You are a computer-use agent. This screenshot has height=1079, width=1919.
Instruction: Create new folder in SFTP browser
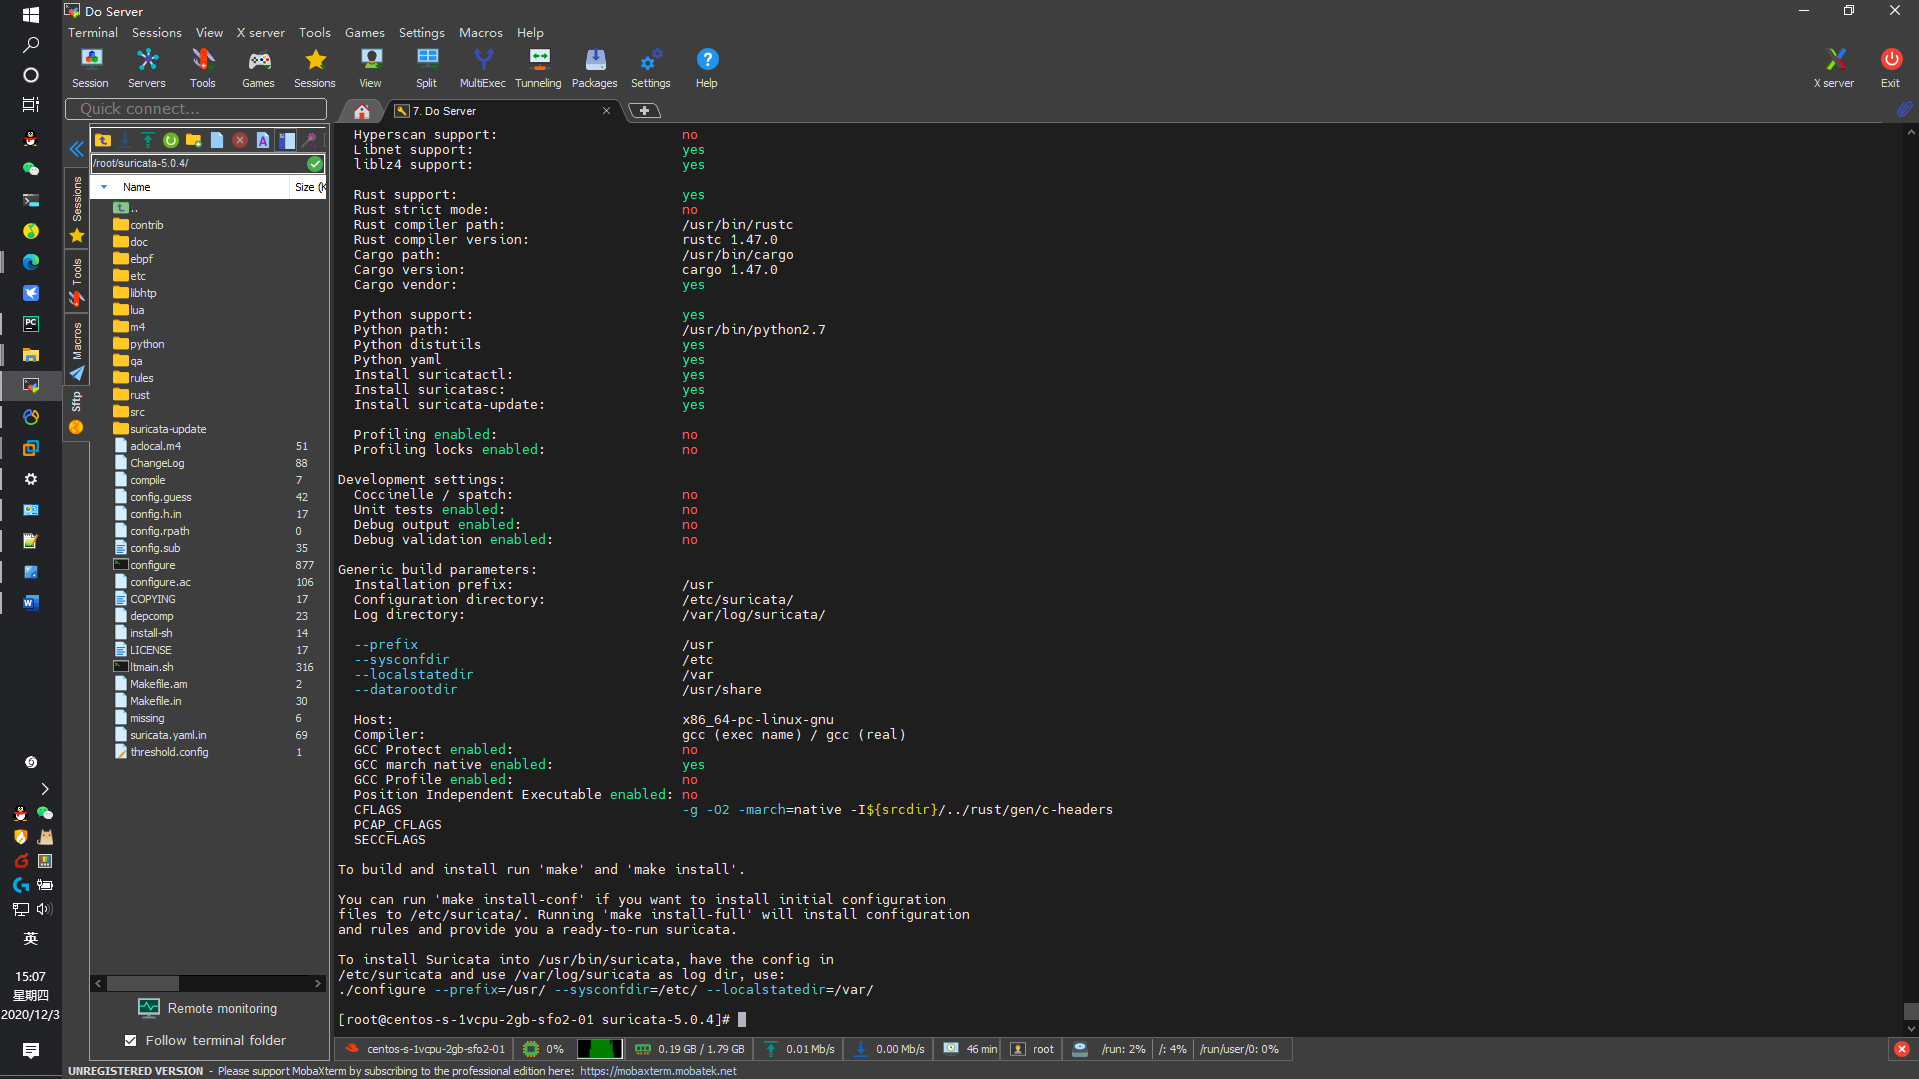pos(194,140)
